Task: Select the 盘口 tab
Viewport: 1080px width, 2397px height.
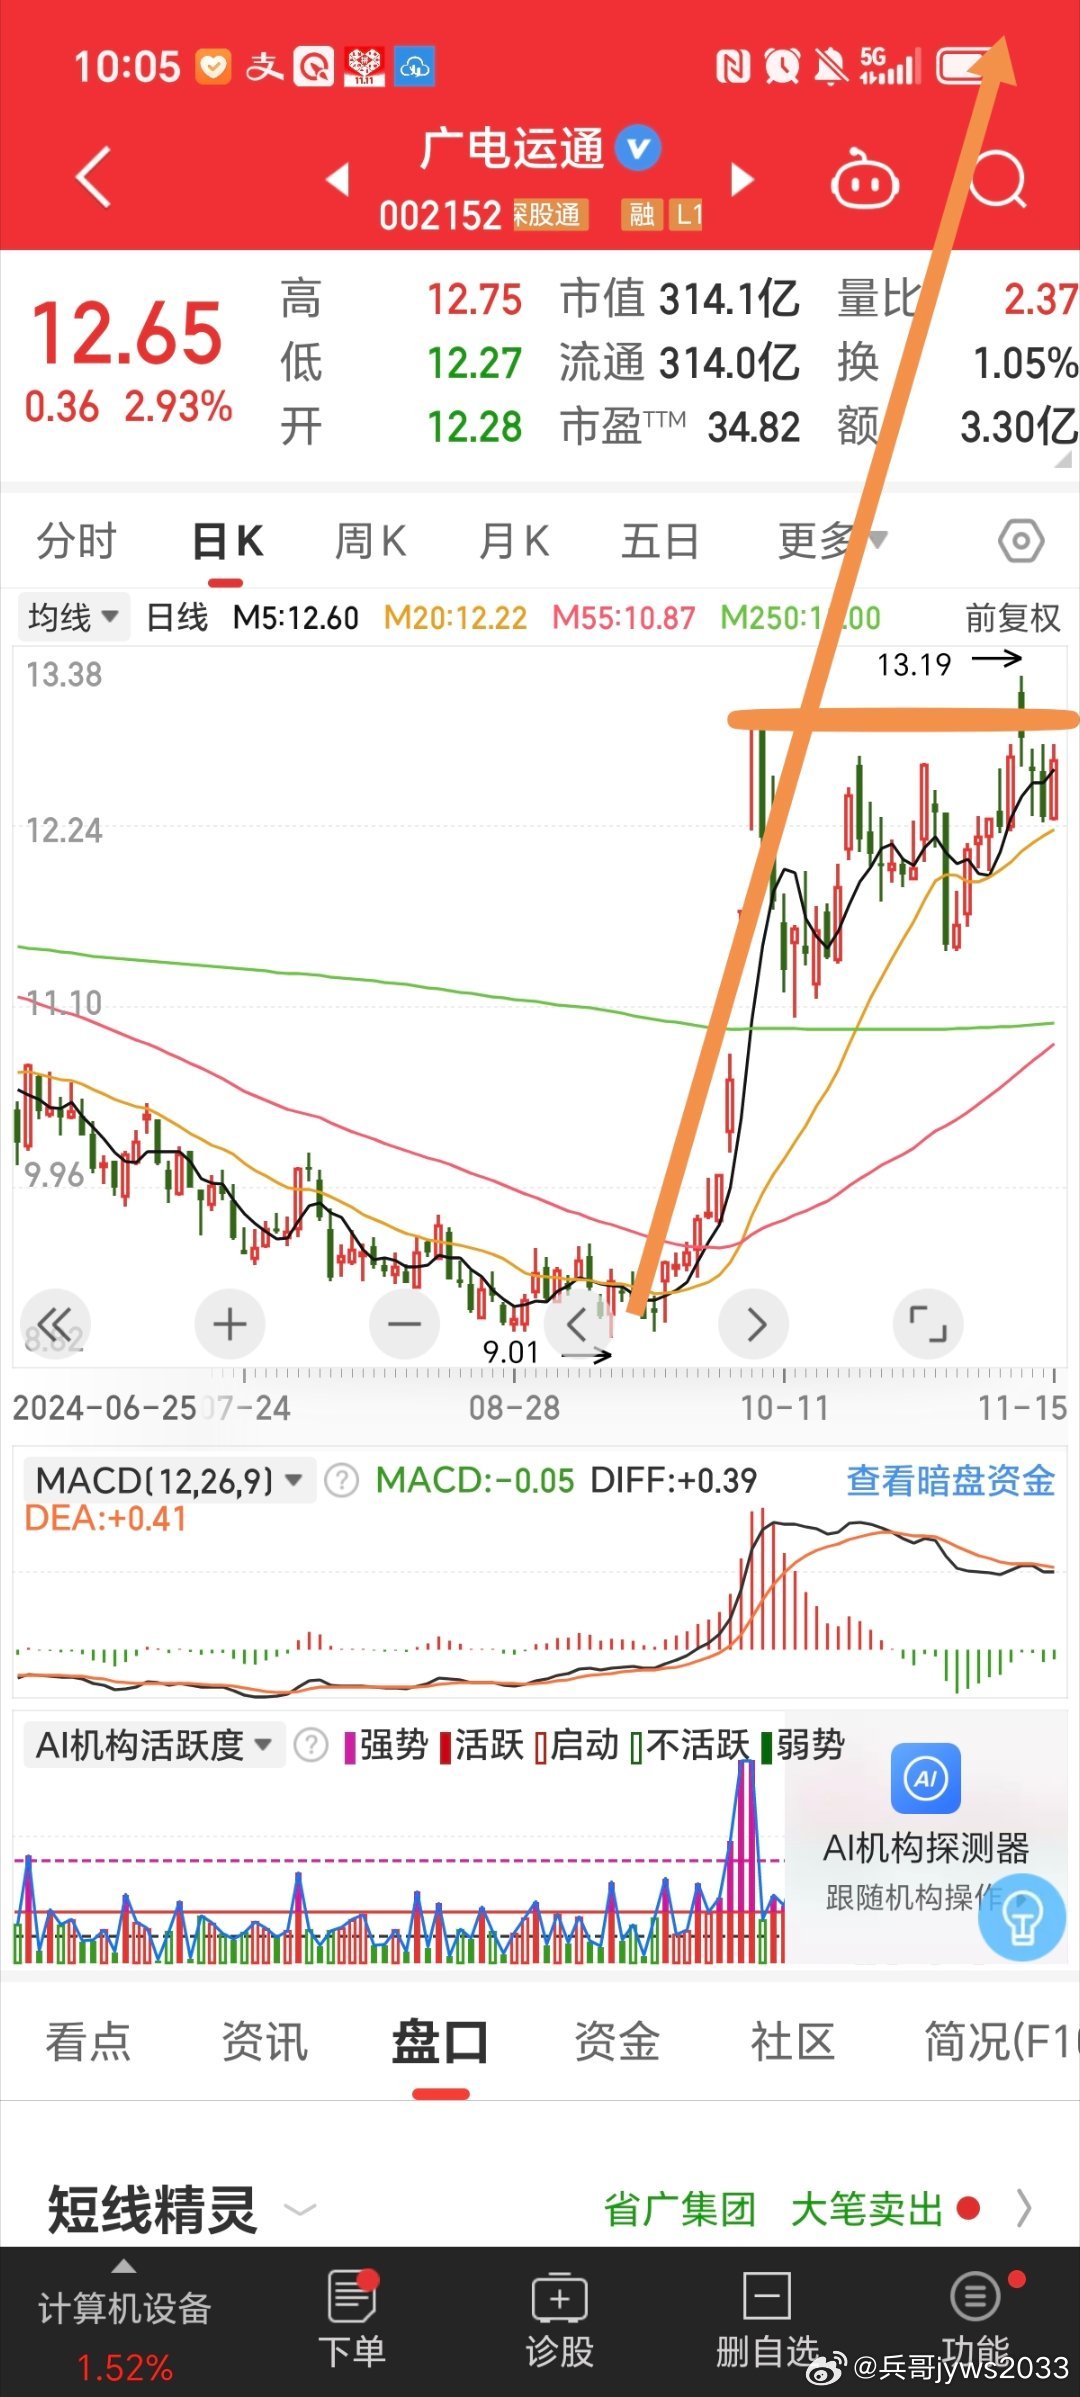Action: point(440,2041)
